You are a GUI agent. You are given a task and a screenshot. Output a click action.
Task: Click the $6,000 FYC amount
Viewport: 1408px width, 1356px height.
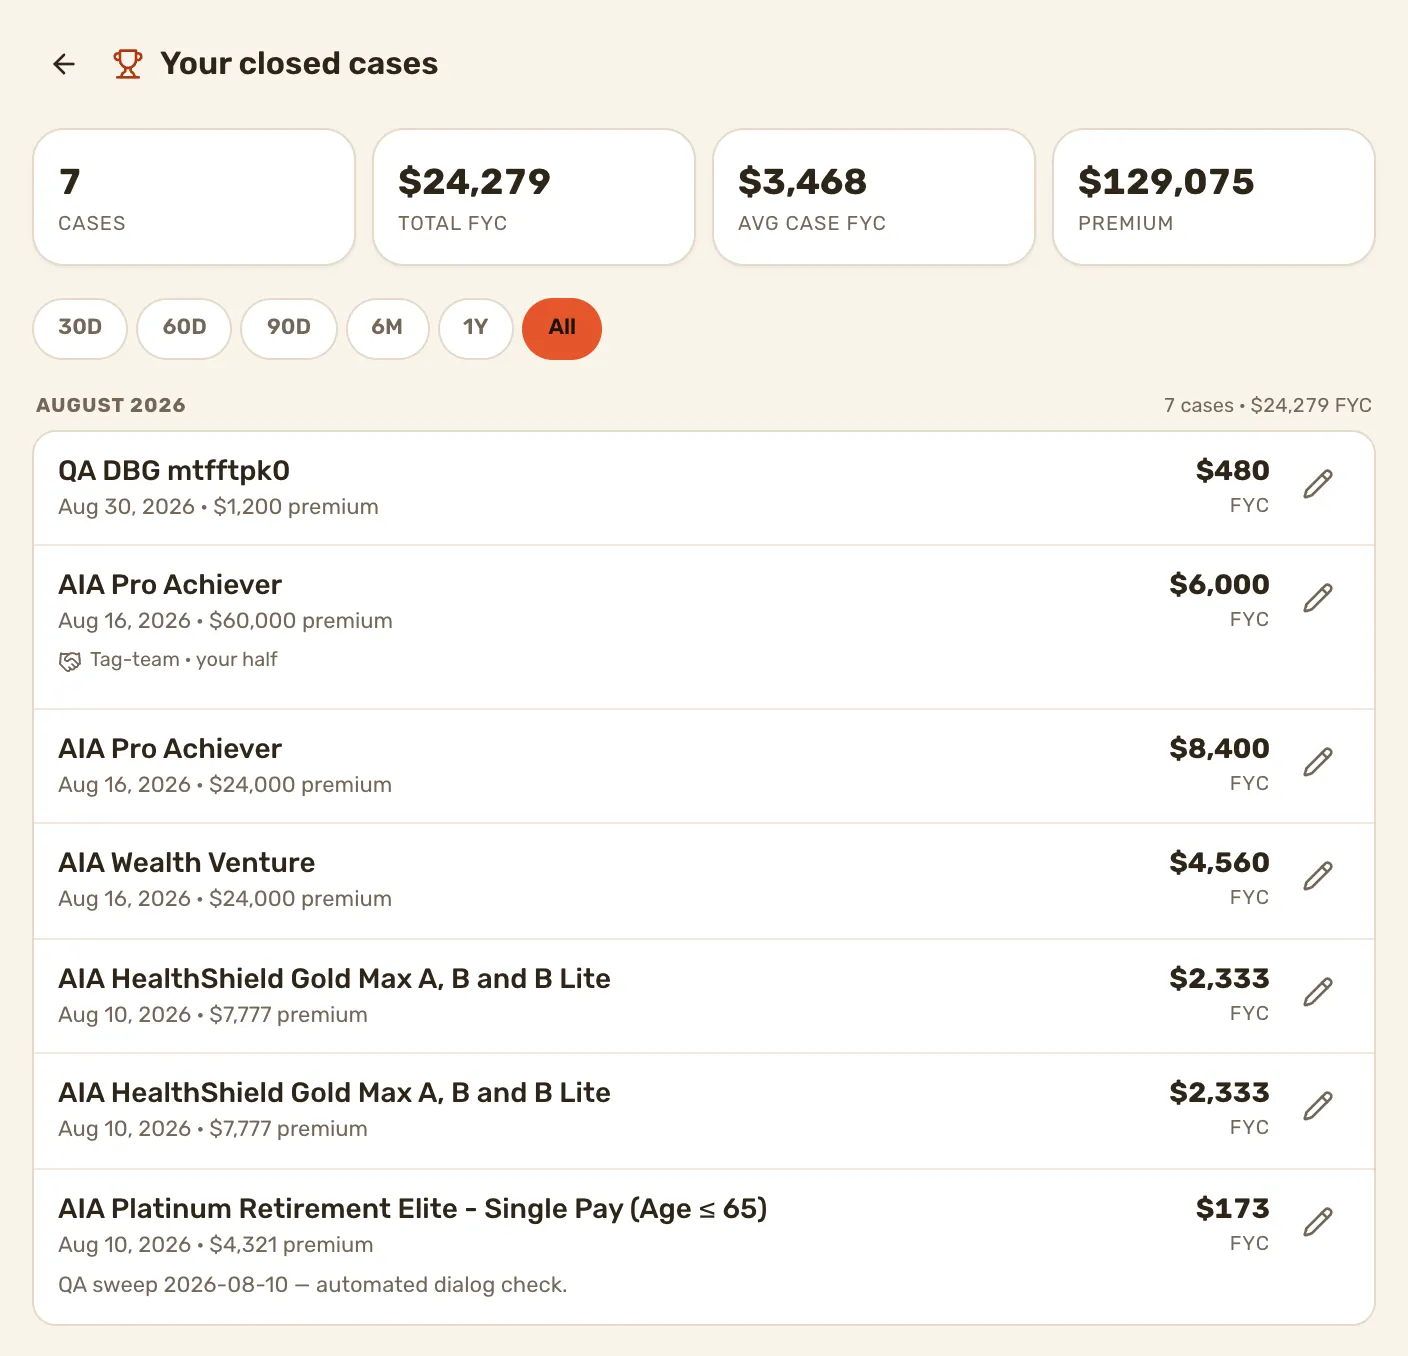click(1219, 585)
